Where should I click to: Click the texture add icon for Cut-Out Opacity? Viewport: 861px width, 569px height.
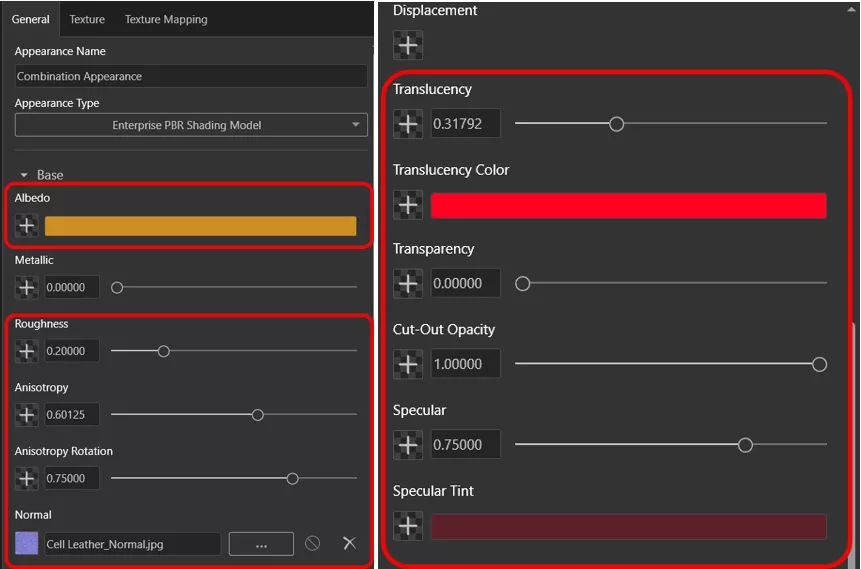click(407, 364)
